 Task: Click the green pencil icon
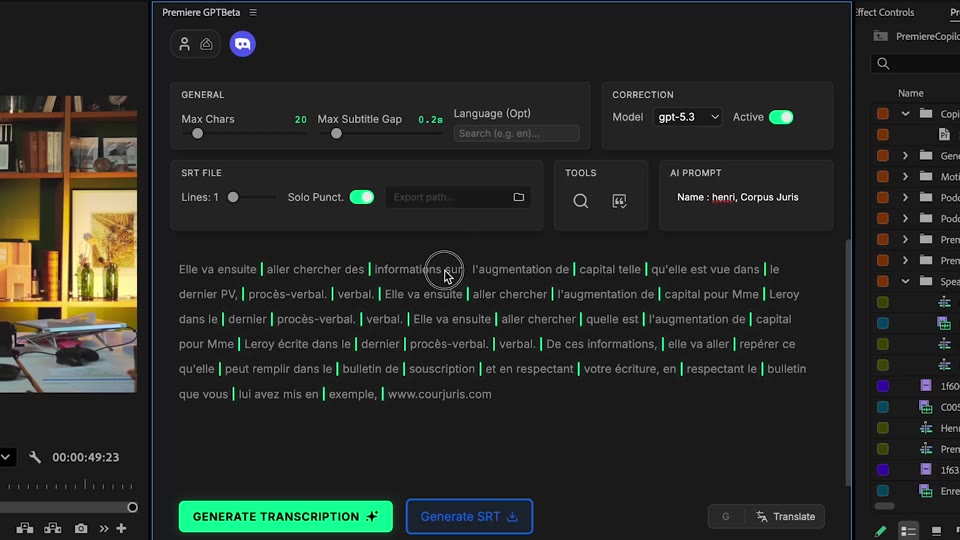pos(880,531)
